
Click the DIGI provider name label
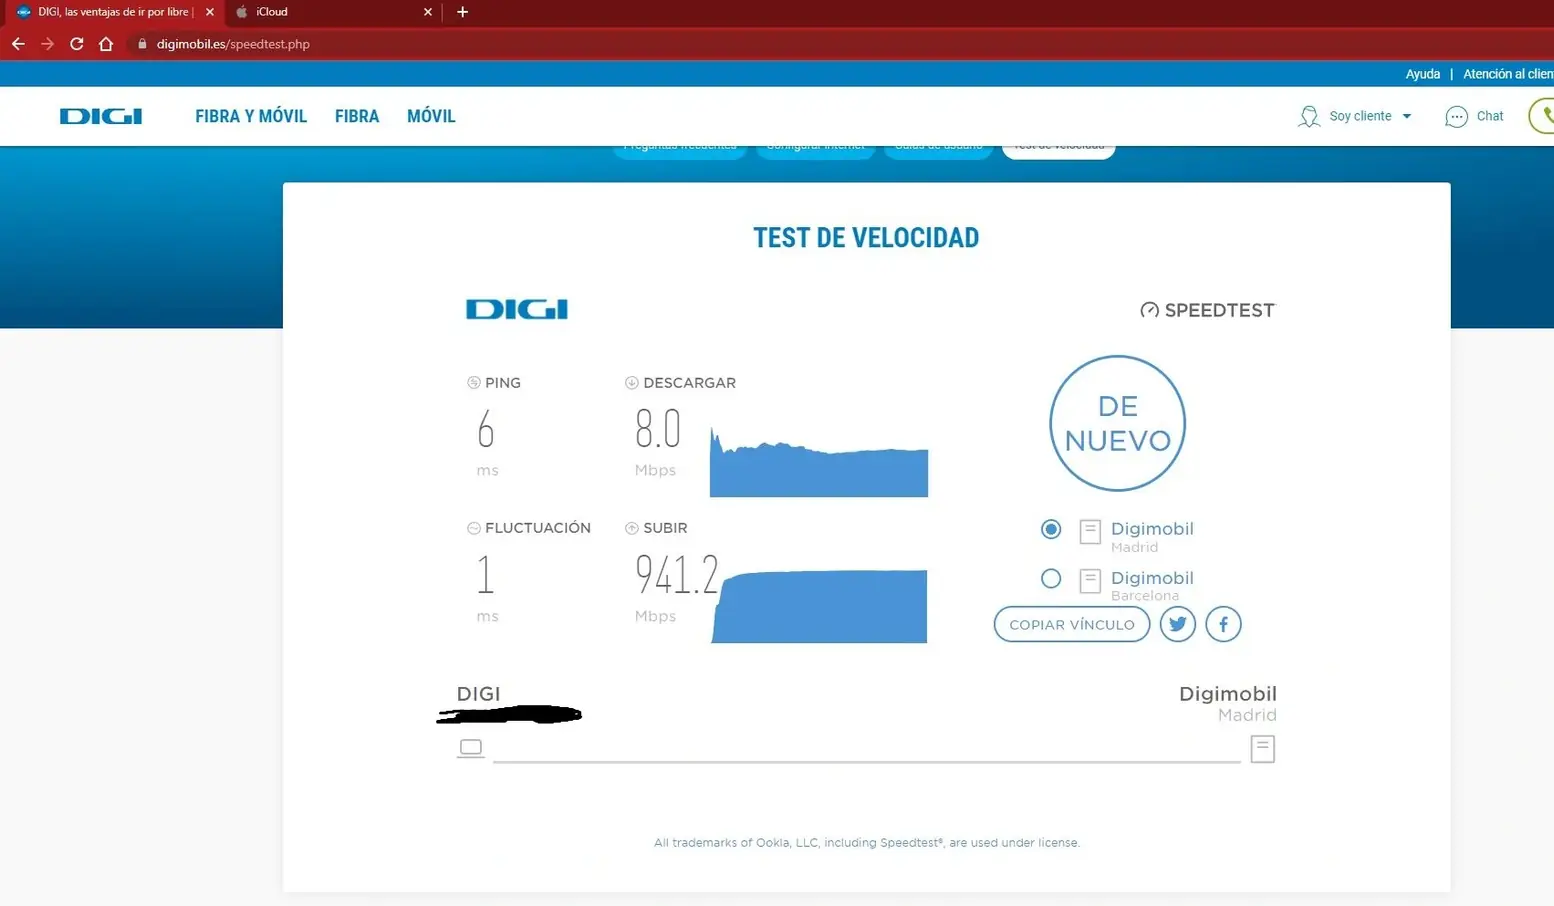[478, 694]
